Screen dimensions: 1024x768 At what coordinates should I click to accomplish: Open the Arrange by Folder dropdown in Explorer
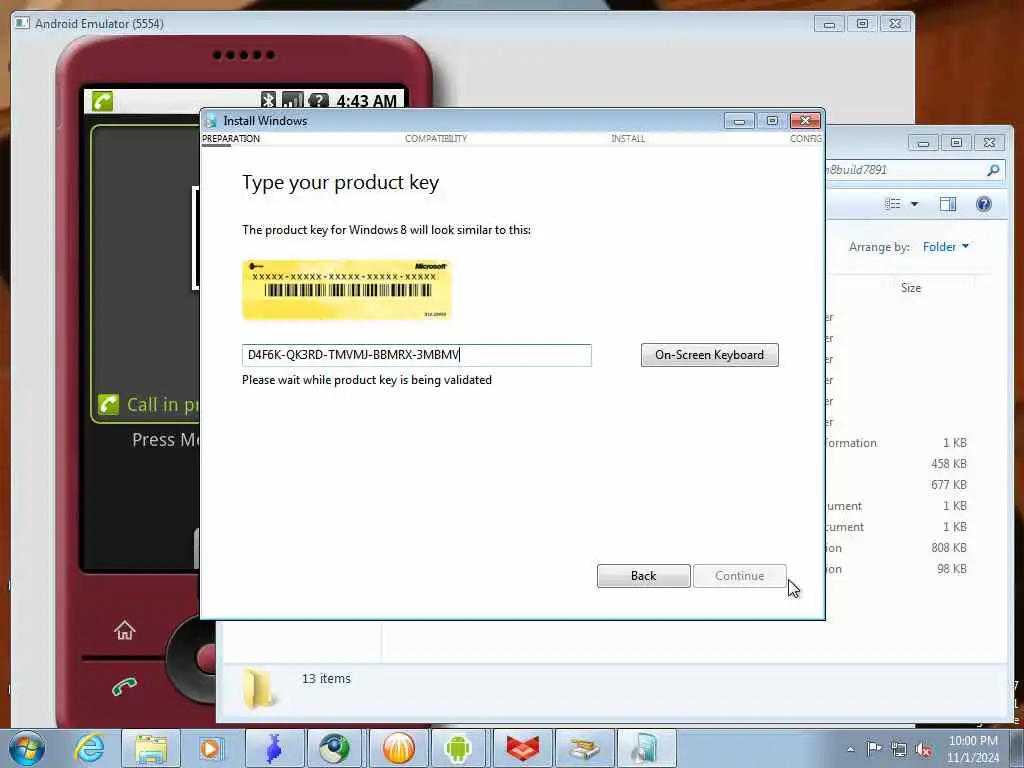pyautogui.click(x=945, y=247)
